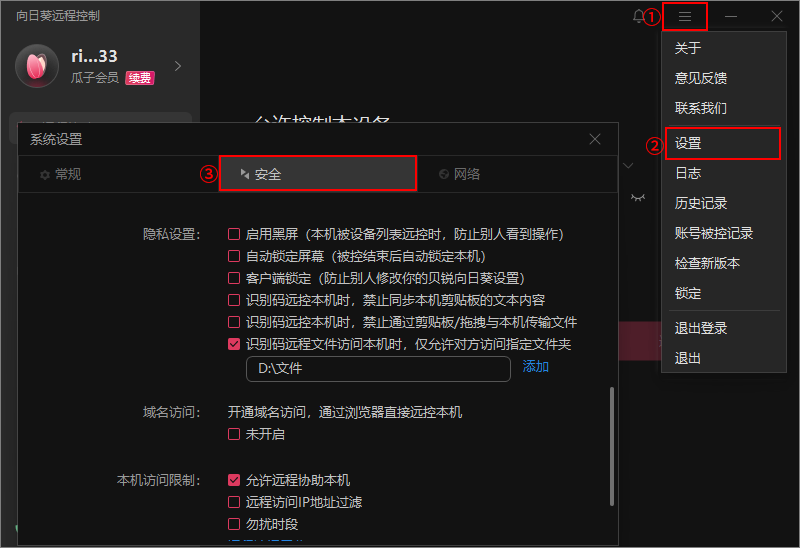800x548 pixels.
Task: Switch to the 安全 tab
Action: 317,174
